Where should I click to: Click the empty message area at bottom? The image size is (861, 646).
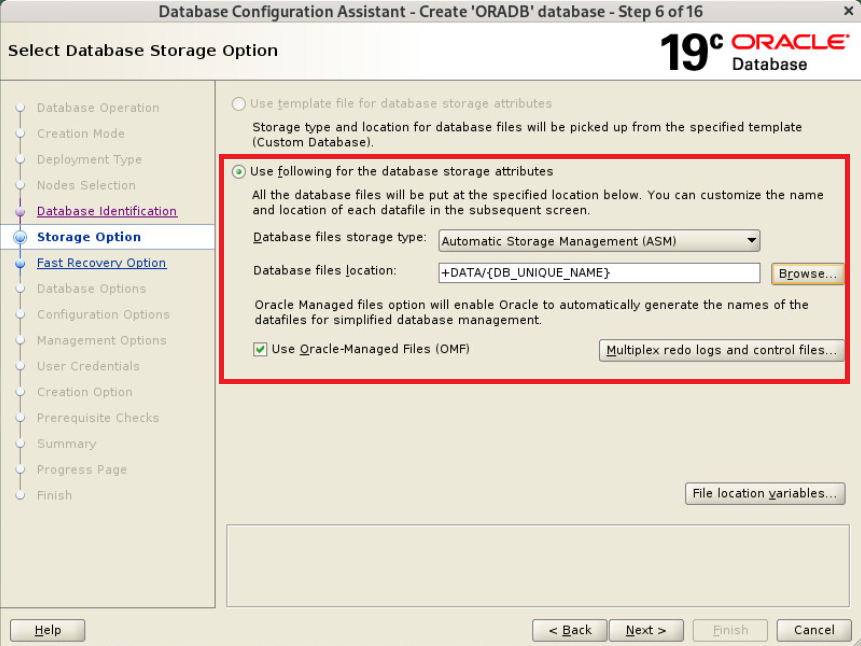coord(538,565)
